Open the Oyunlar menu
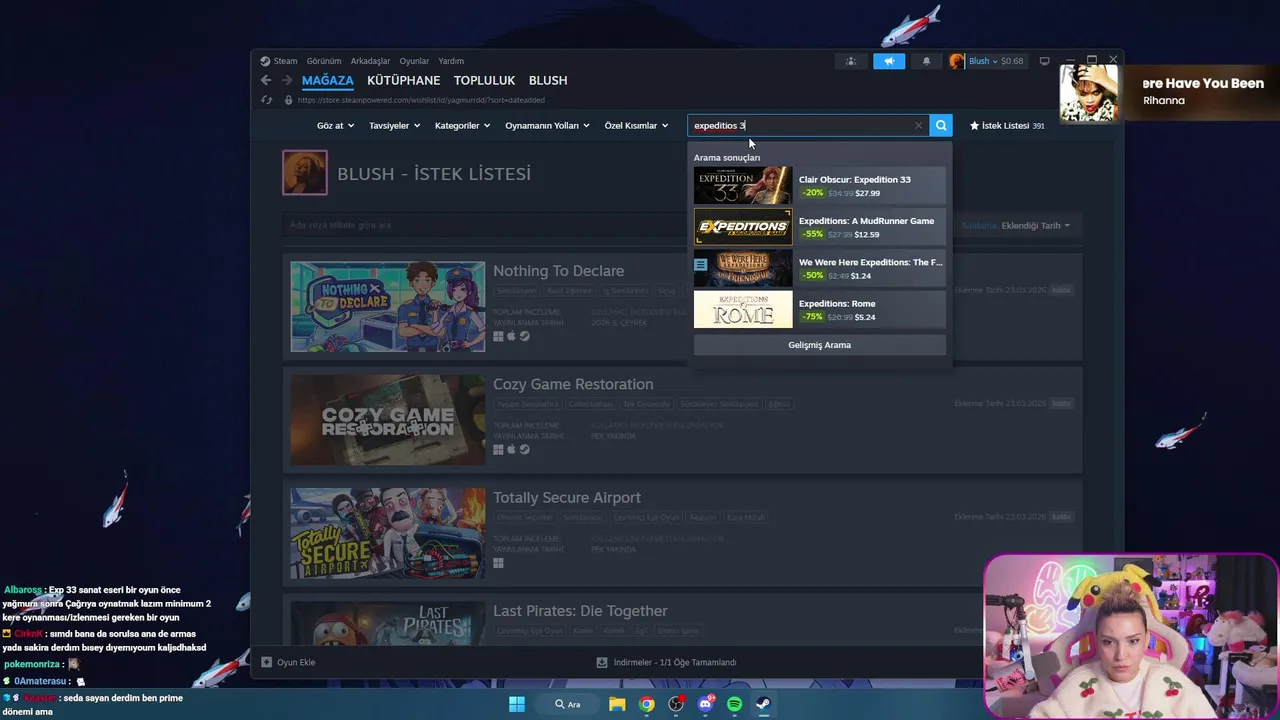Image resolution: width=1280 pixels, height=720 pixels. coord(414,61)
